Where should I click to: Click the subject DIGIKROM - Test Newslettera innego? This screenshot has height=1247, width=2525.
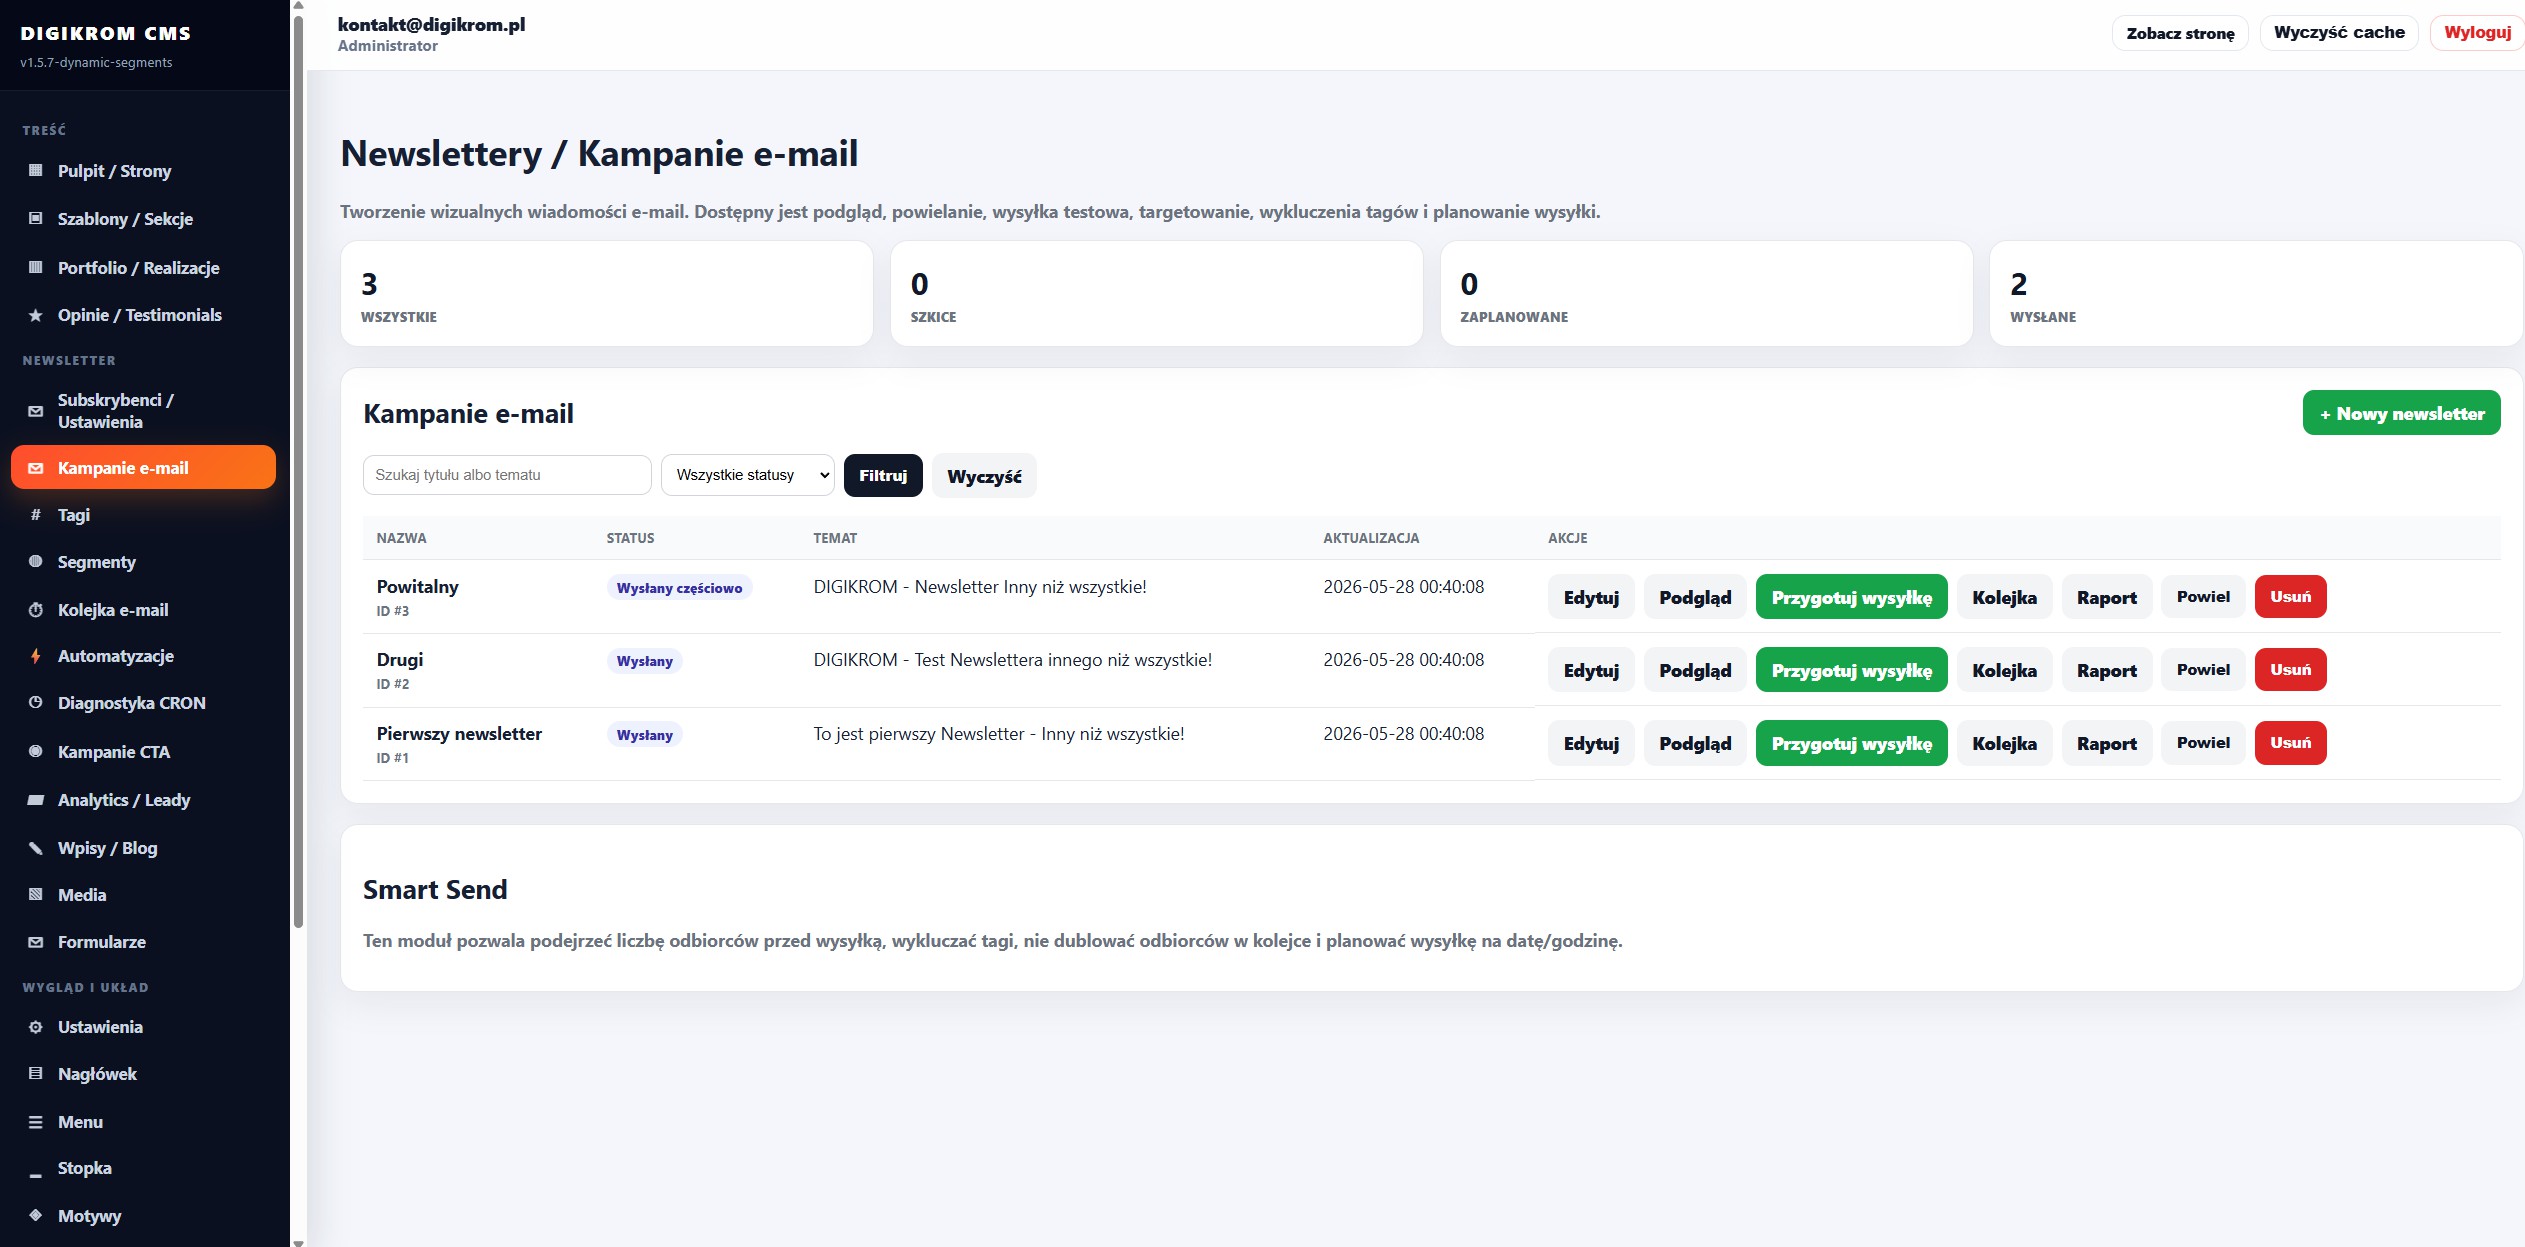click(1012, 660)
